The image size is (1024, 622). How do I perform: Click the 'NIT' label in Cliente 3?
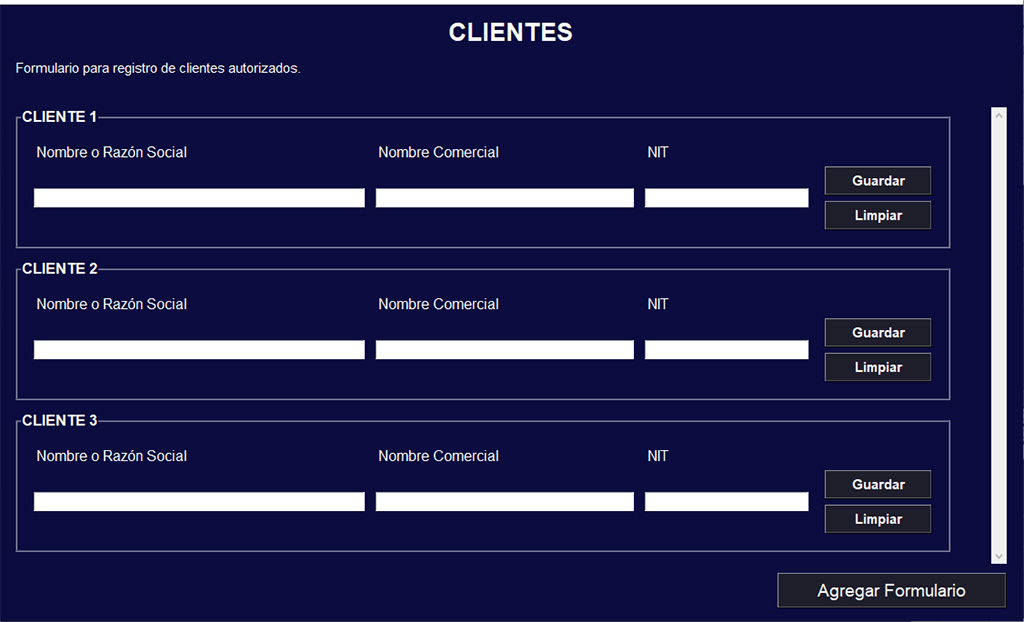pyautogui.click(x=658, y=456)
